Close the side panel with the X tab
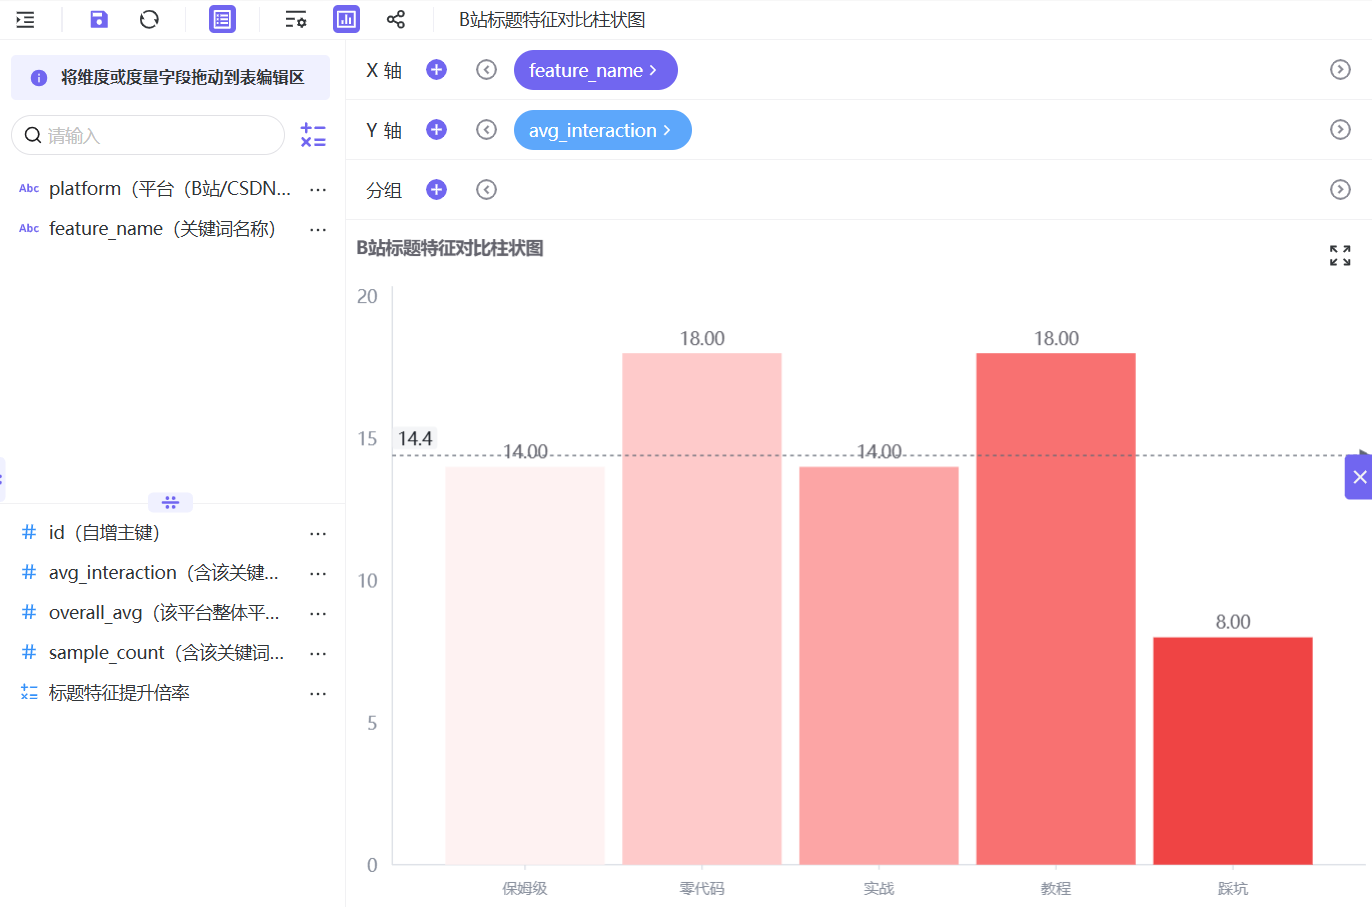1372x907 pixels. (x=1359, y=477)
